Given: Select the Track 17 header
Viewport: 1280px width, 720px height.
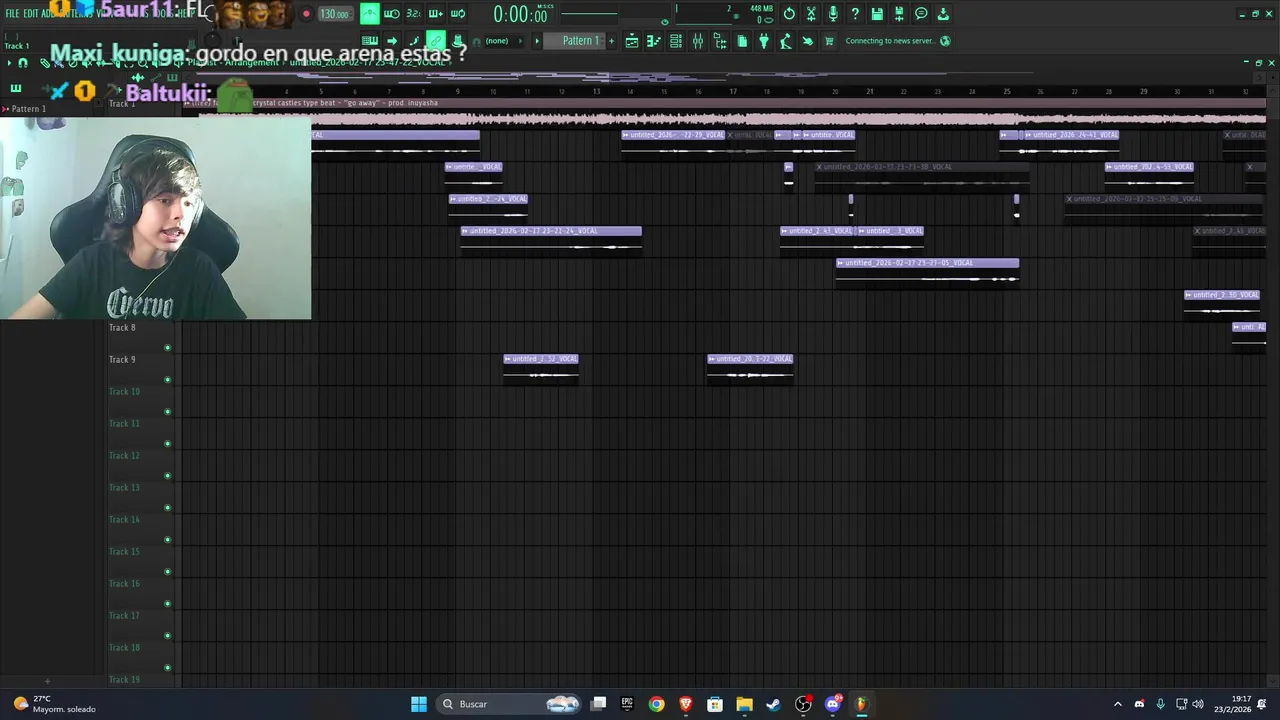Looking at the screenshot, I should point(140,624).
